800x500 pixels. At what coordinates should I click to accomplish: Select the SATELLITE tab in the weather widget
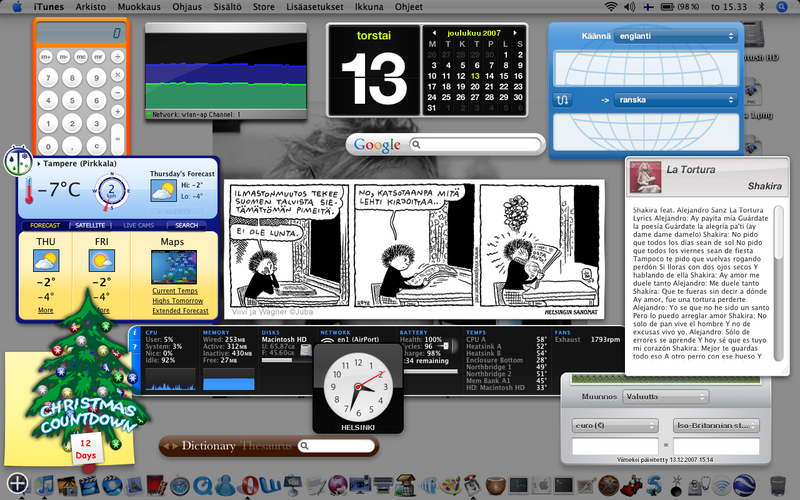(x=90, y=225)
